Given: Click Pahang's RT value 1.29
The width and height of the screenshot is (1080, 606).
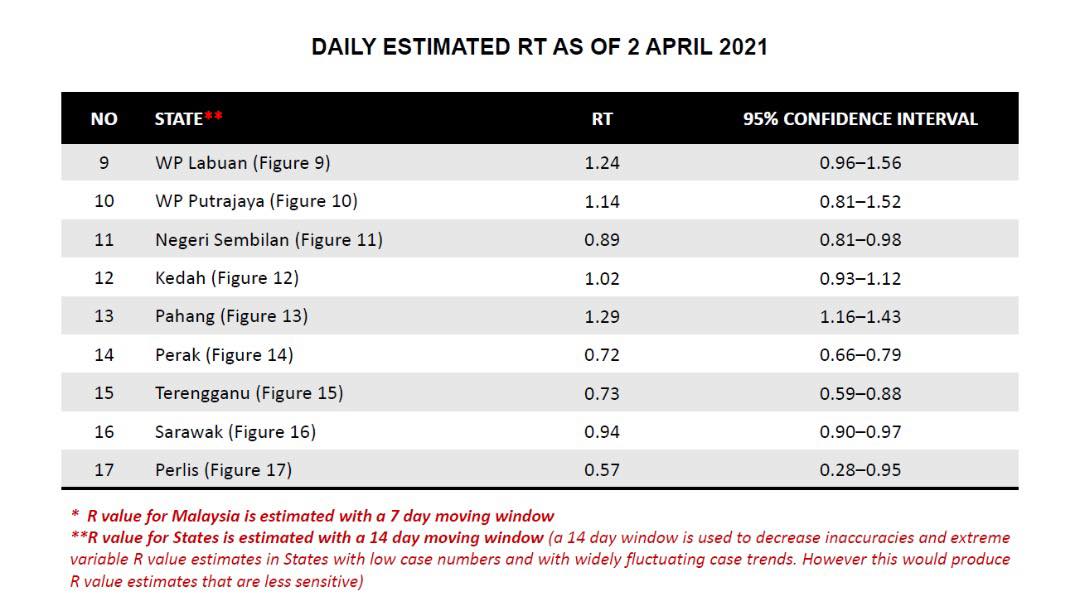Looking at the screenshot, I should 602,316.
